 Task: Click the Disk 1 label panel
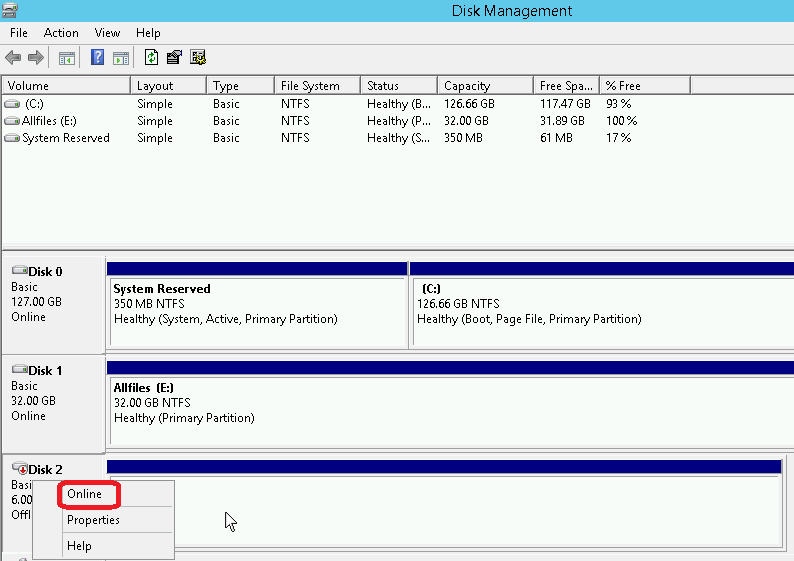point(53,404)
